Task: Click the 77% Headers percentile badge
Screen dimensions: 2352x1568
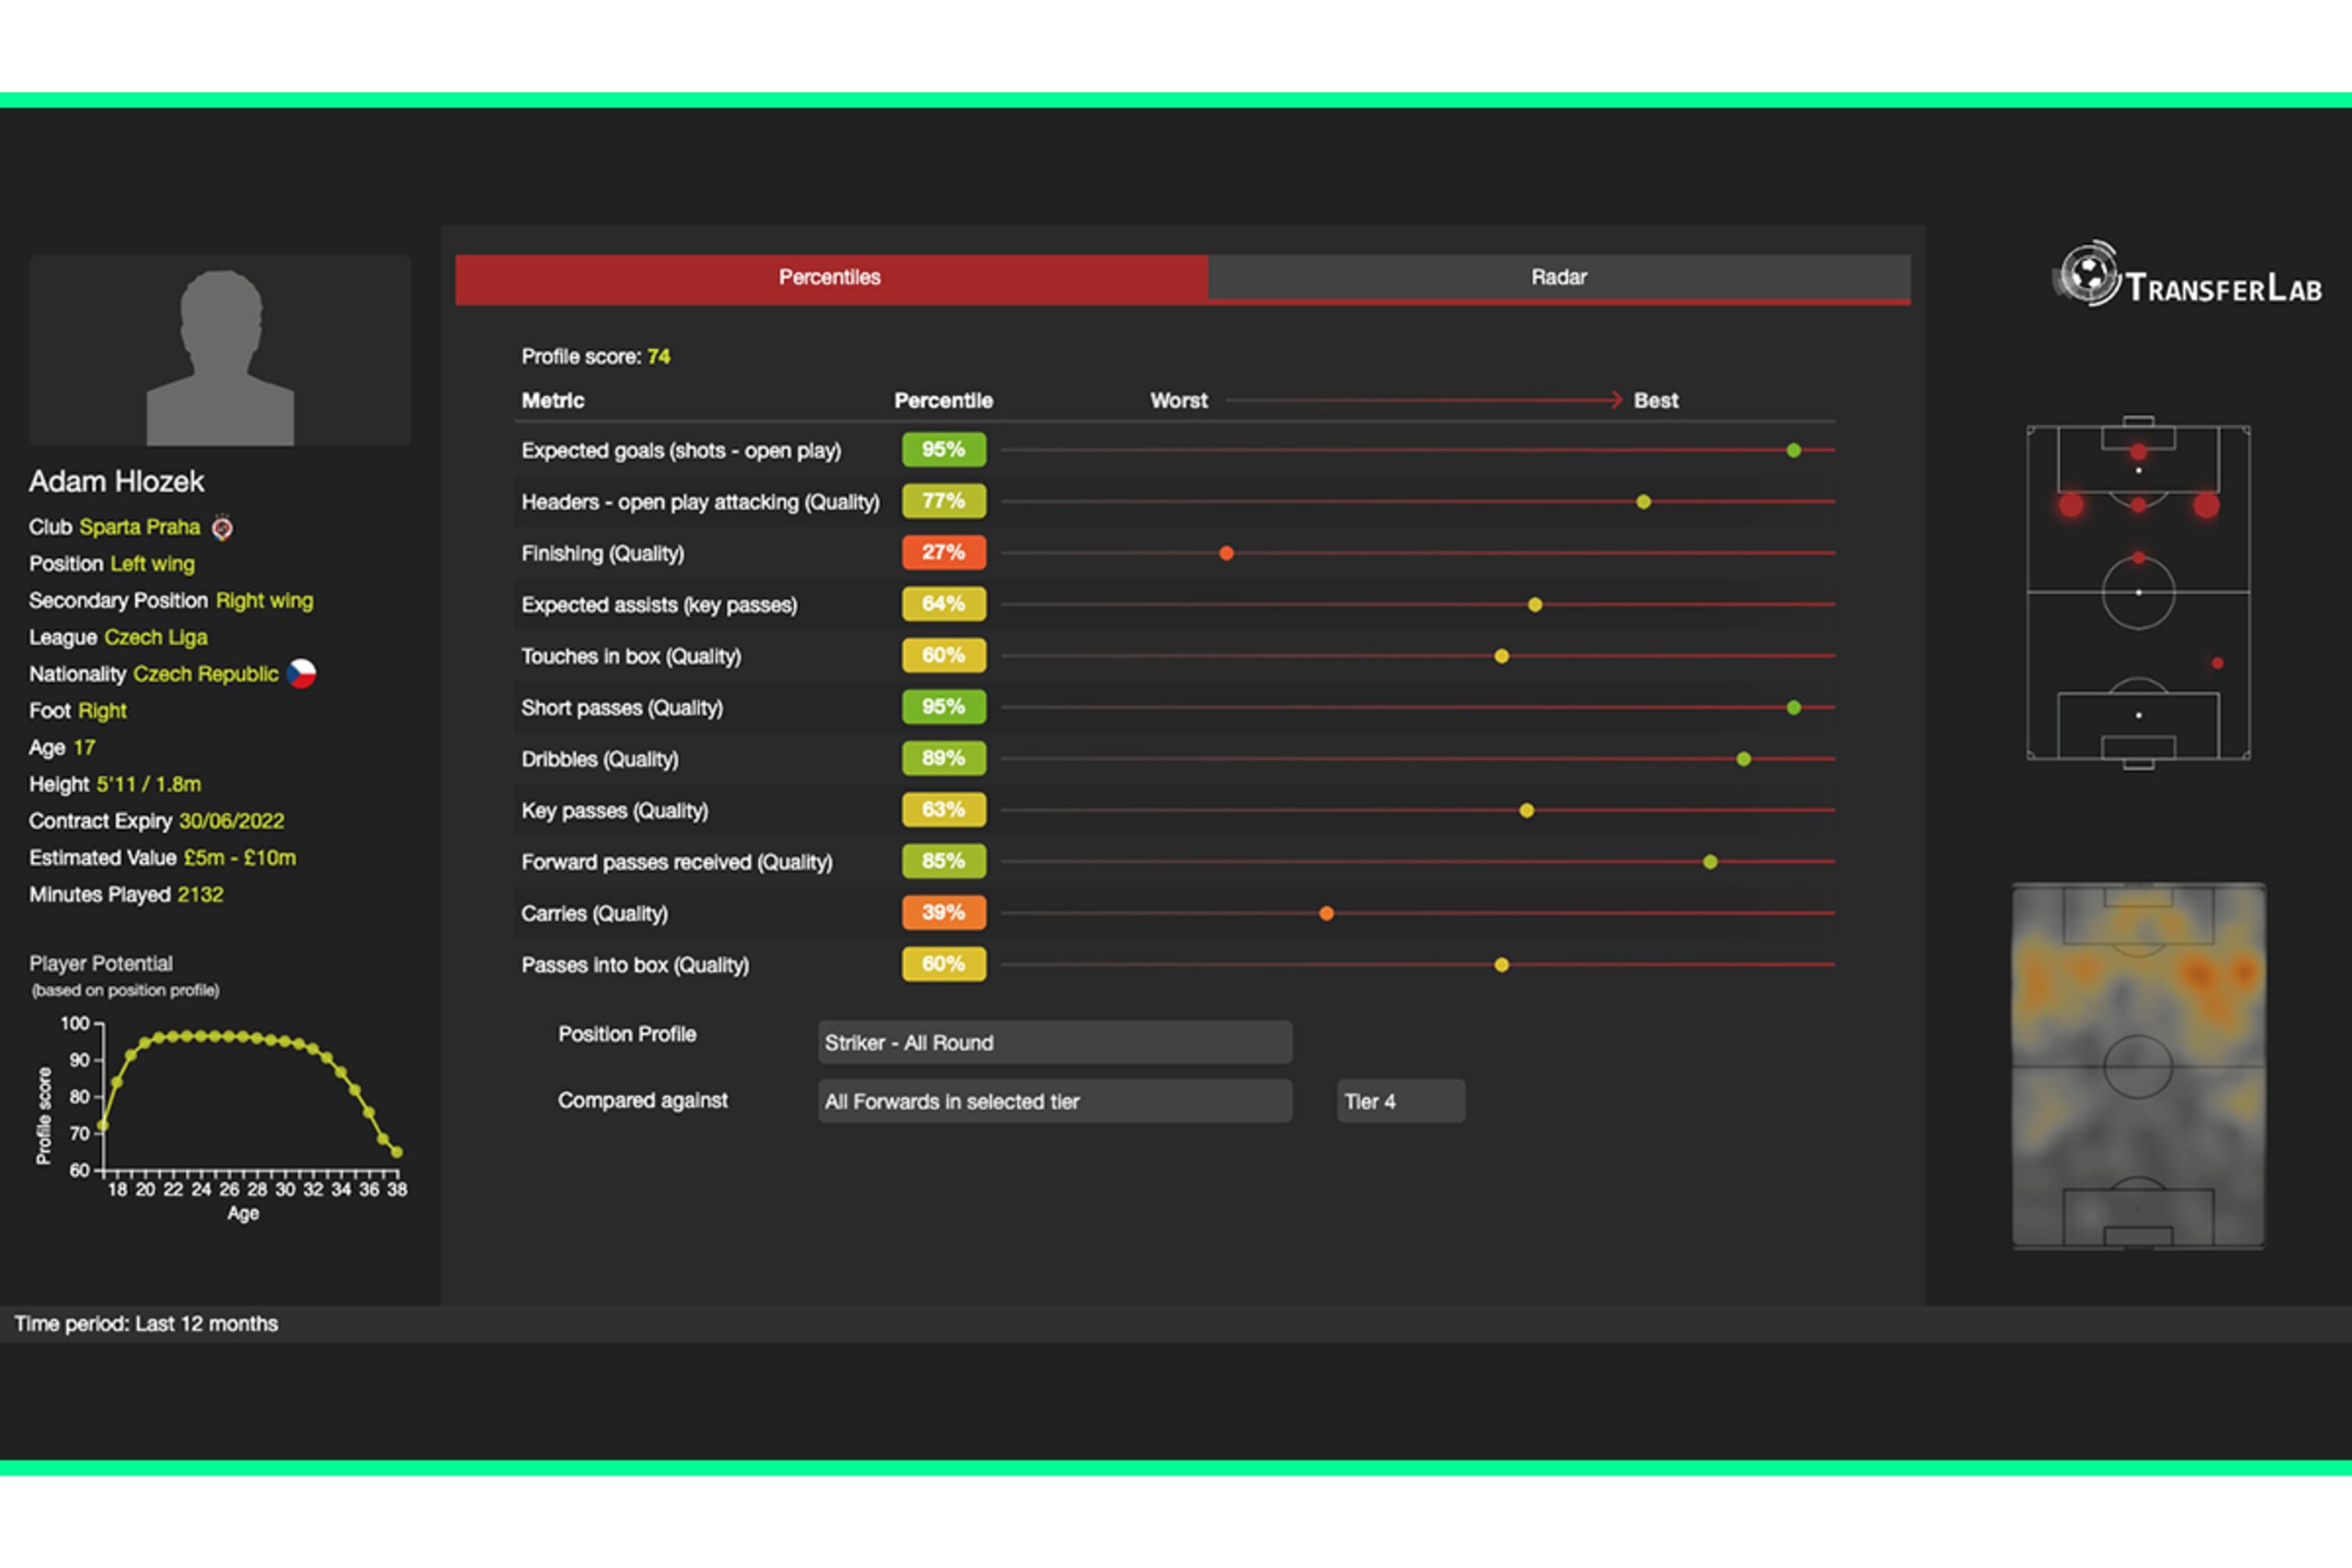Action: tap(943, 501)
